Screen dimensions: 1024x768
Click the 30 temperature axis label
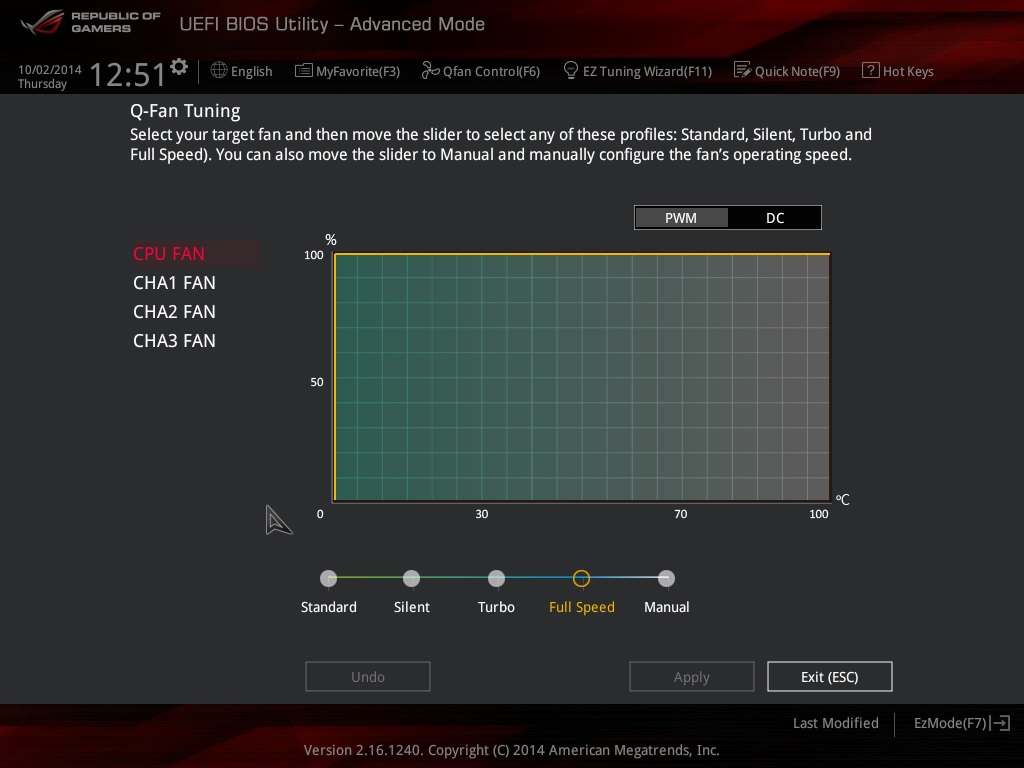(481, 514)
